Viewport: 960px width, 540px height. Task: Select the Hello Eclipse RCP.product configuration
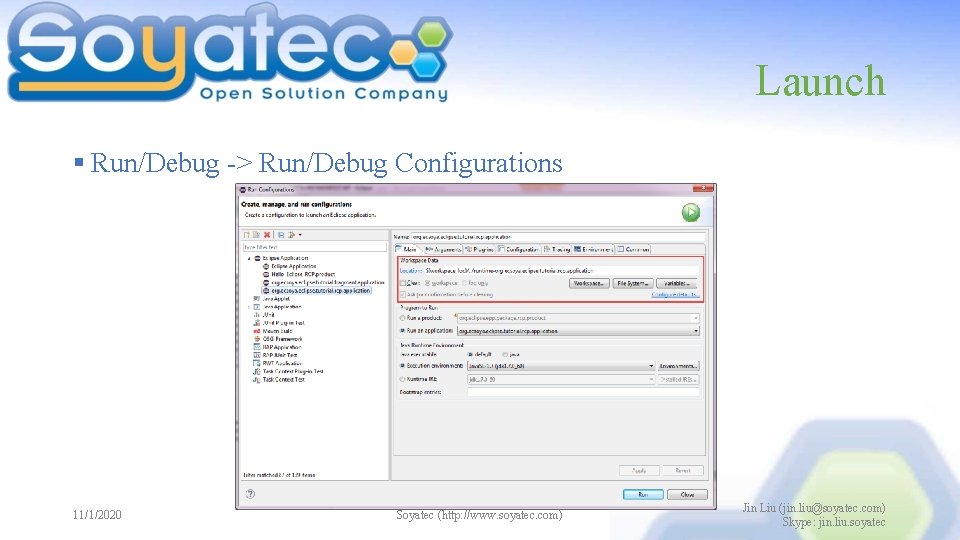(x=303, y=274)
